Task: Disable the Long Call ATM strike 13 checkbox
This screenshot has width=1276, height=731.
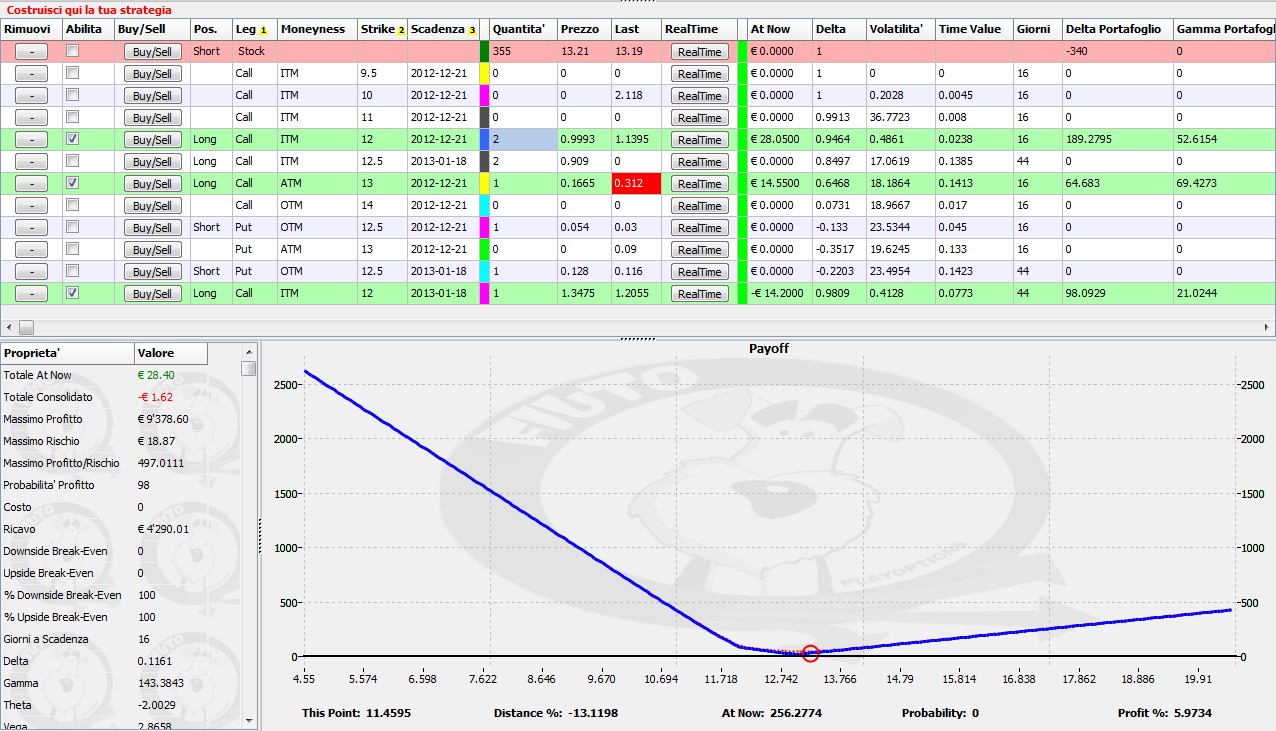Action: [72, 183]
